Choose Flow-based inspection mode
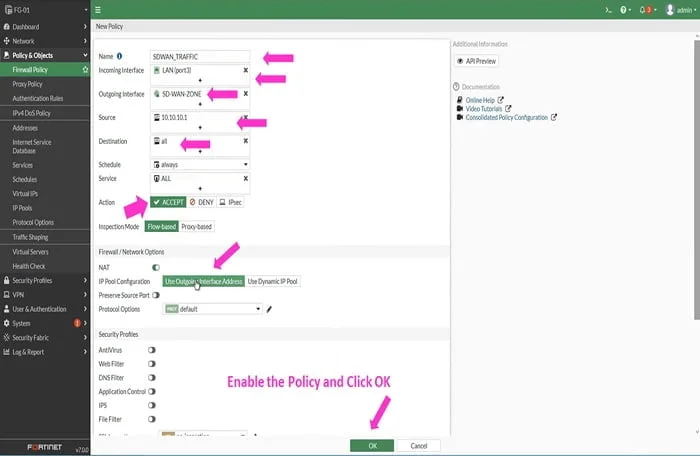 (x=162, y=226)
